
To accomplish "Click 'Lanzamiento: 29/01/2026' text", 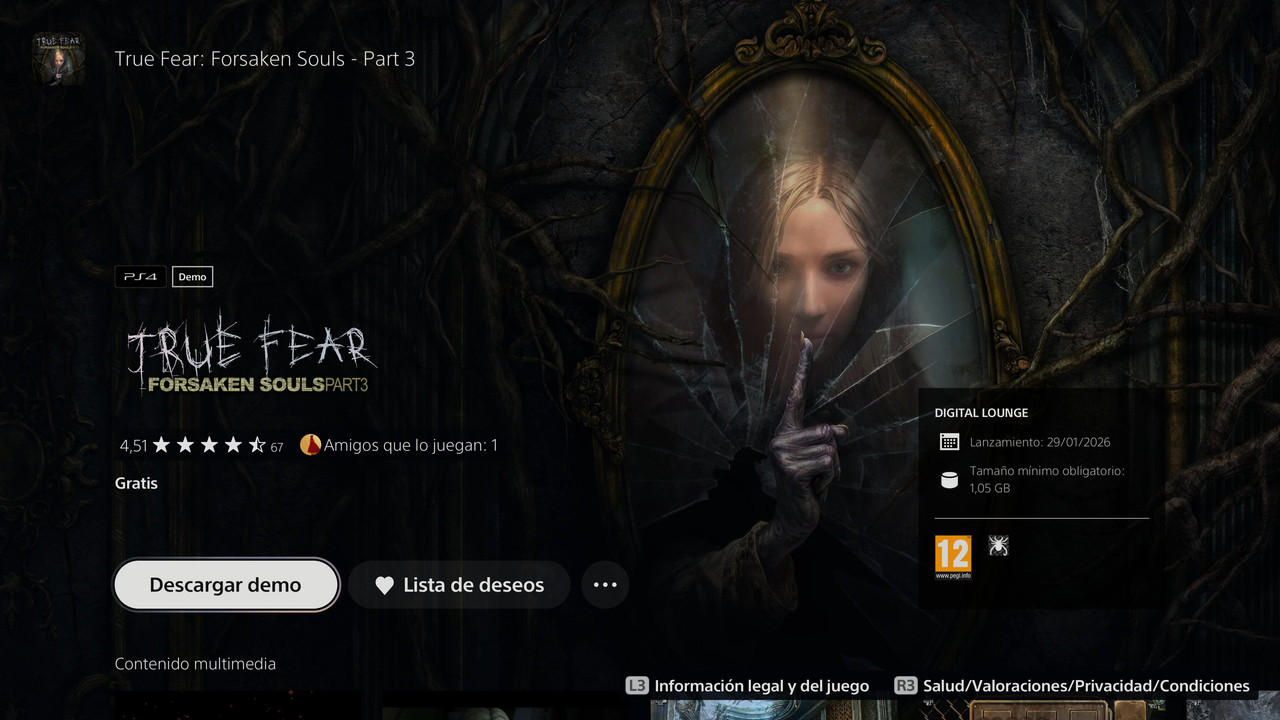I will [1040, 442].
